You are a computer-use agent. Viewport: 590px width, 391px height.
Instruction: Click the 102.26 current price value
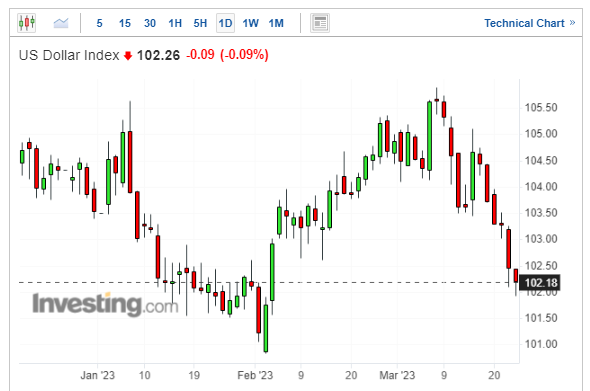[158, 55]
